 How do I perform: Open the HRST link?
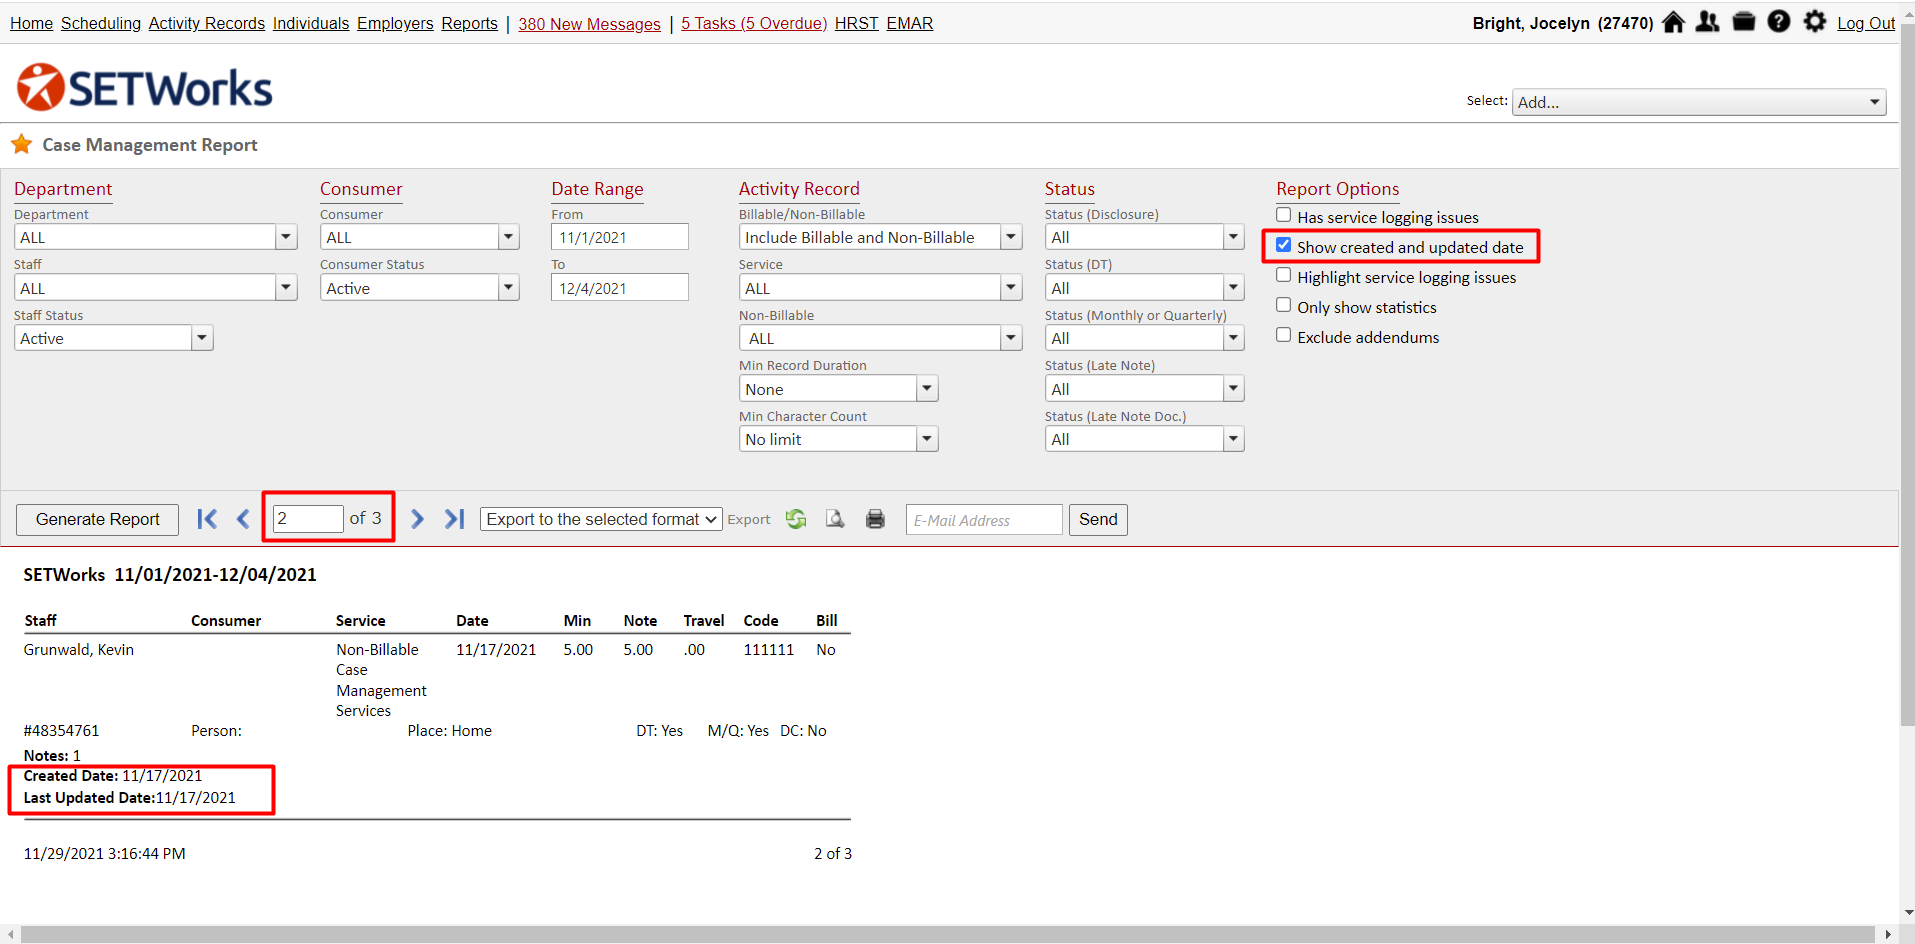[857, 23]
